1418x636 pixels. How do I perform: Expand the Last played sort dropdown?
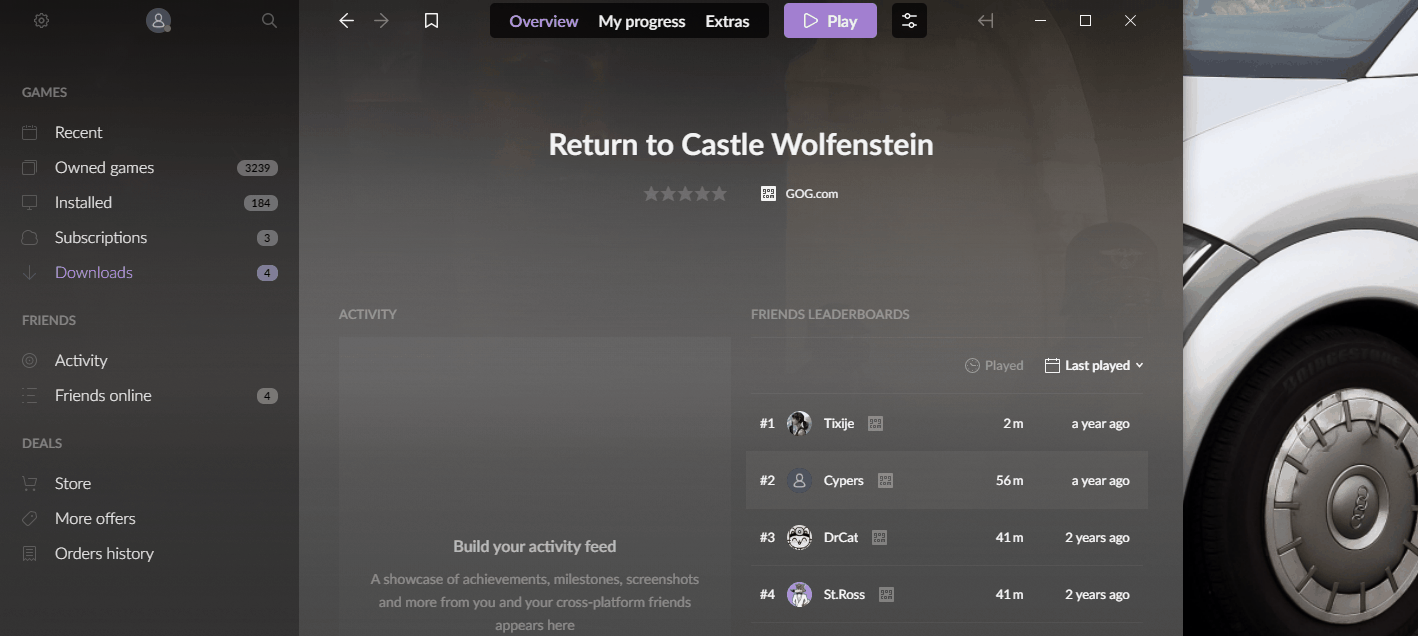1094,365
